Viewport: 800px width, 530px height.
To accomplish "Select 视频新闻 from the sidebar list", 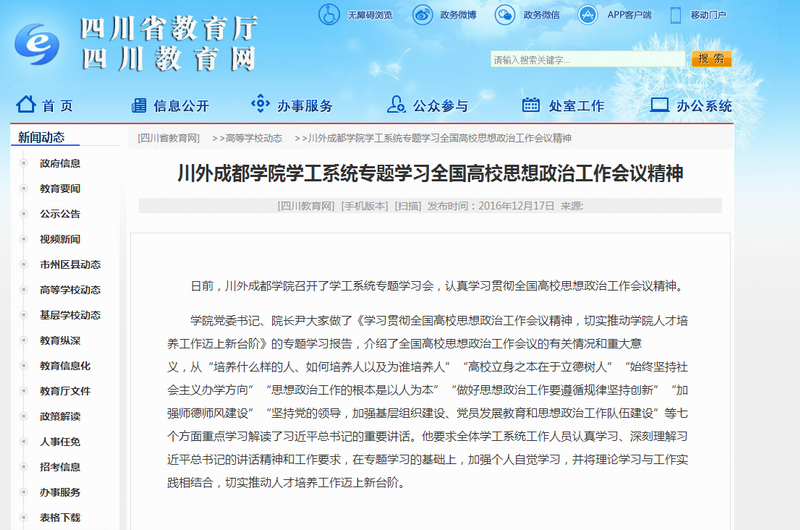I will [60, 239].
